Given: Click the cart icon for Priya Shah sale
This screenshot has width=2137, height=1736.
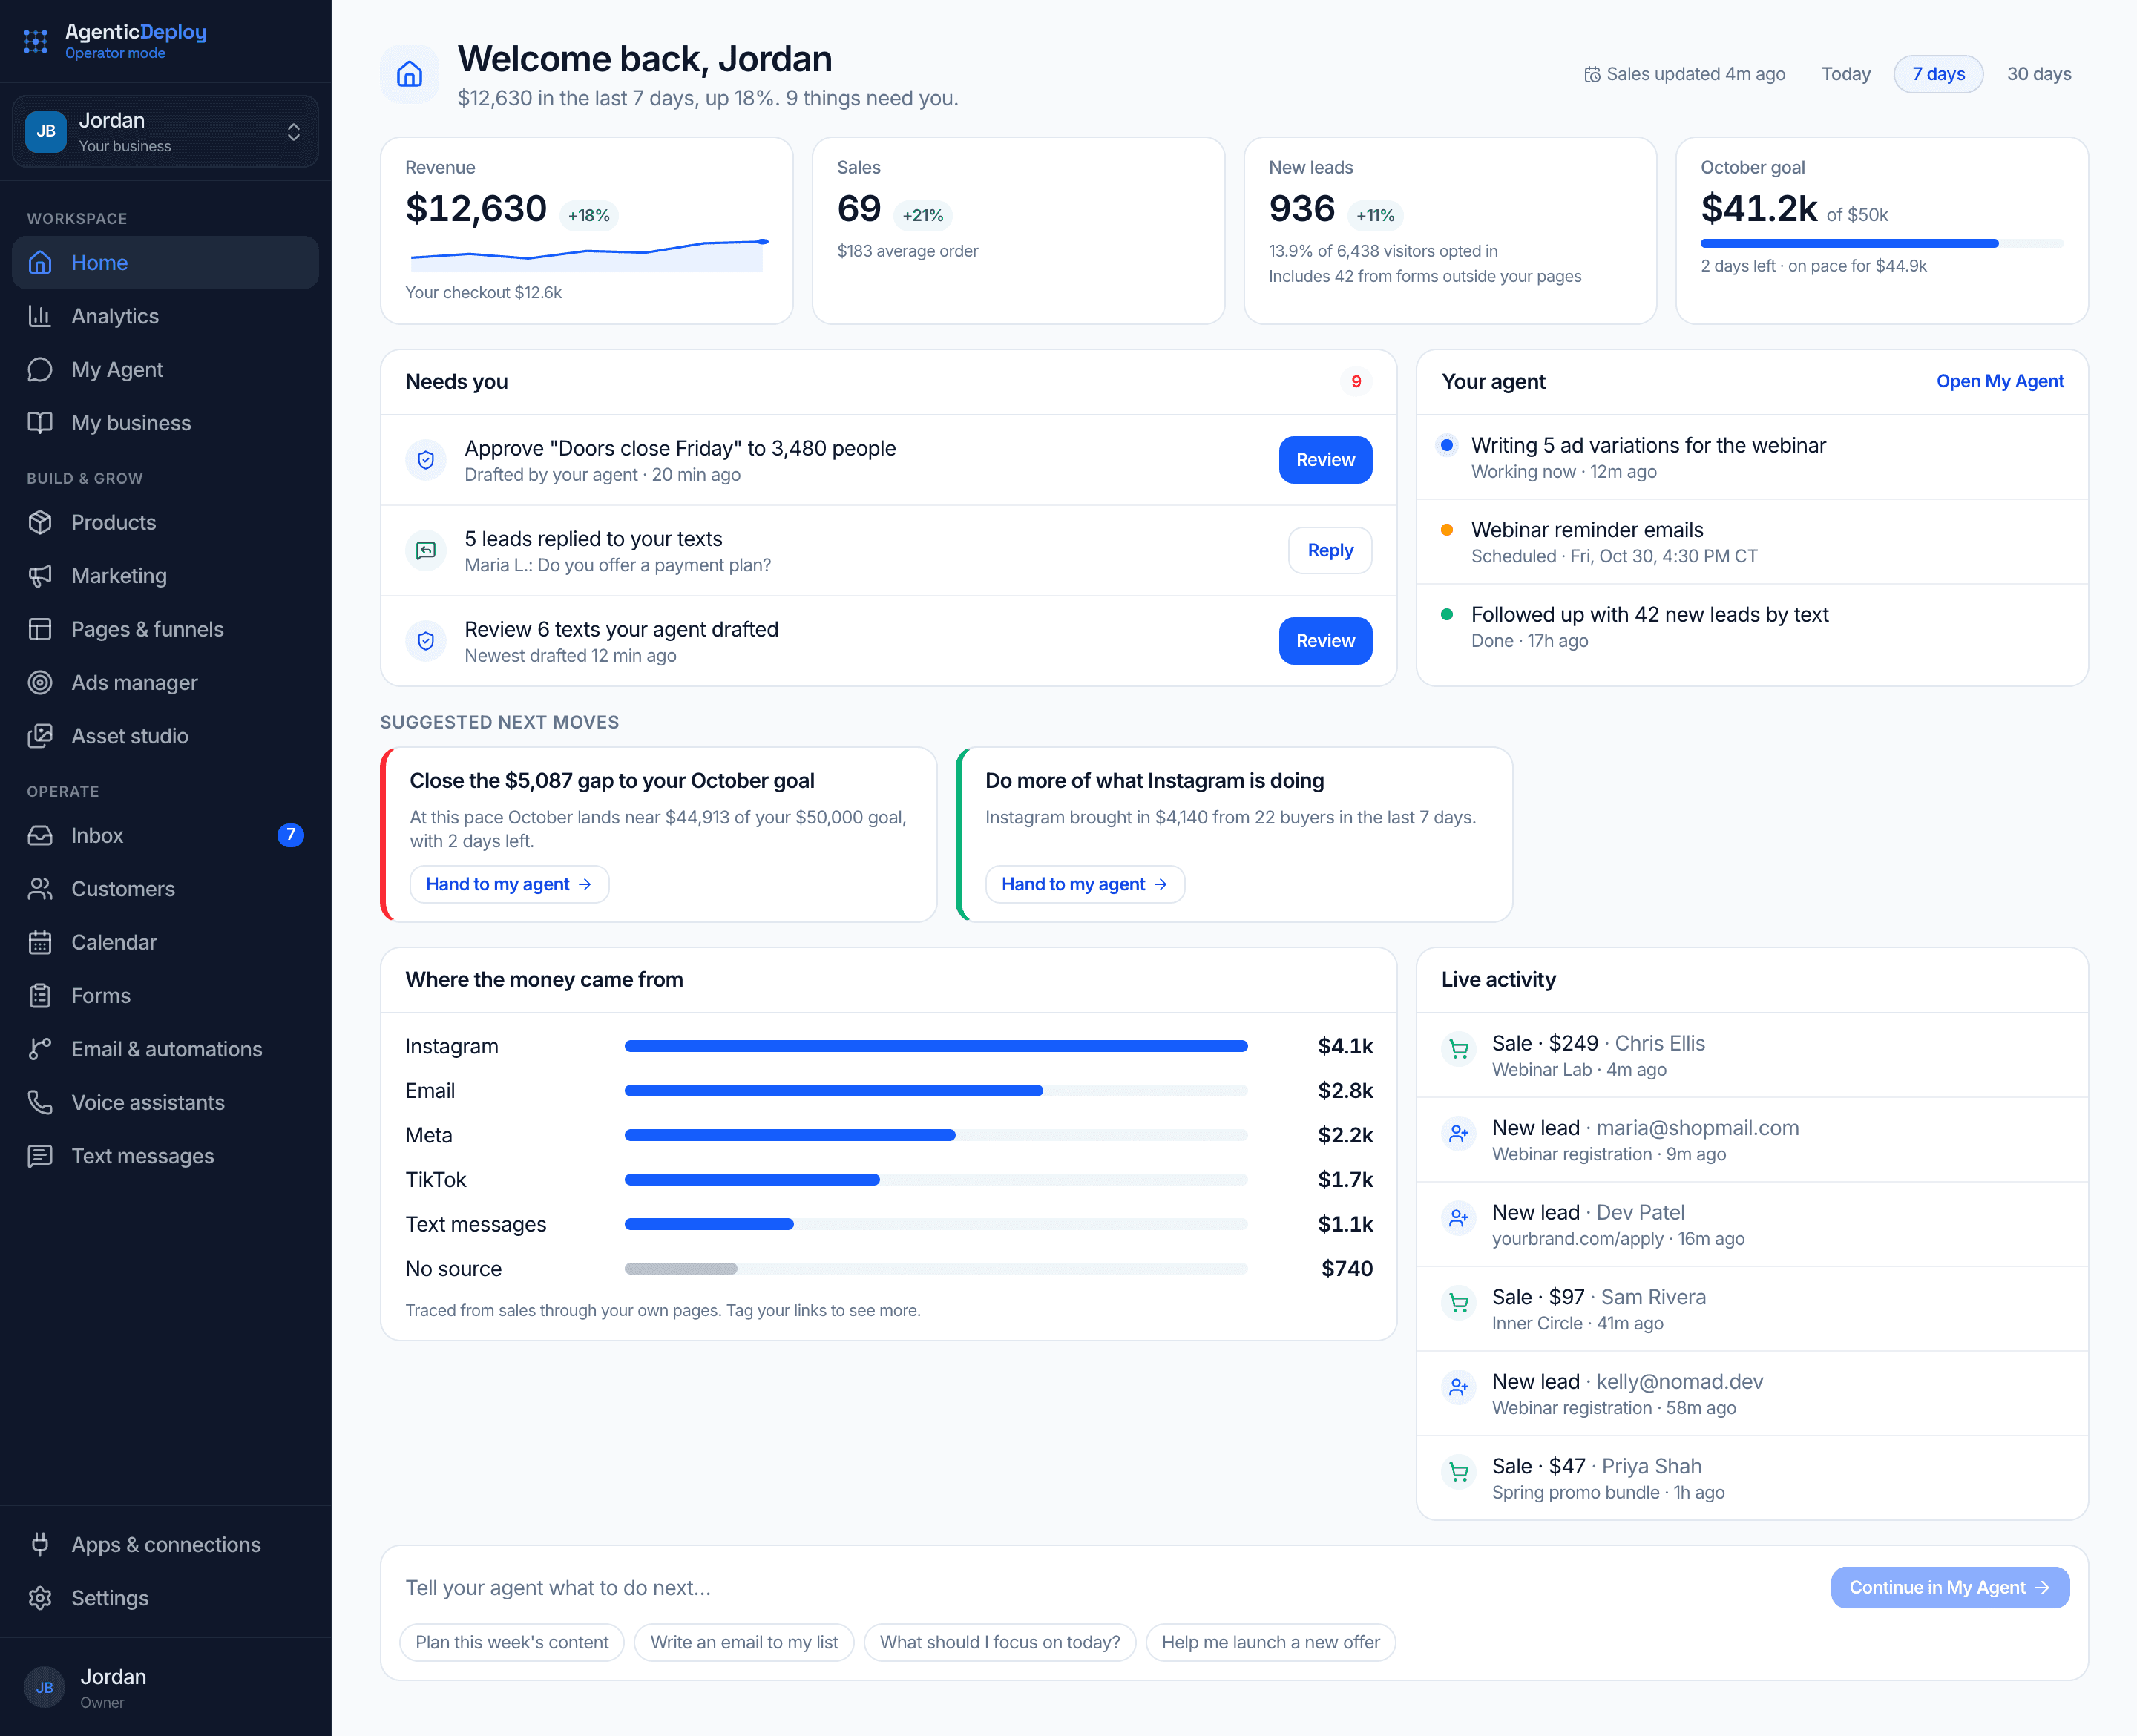Looking at the screenshot, I should click(1459, 1472).
